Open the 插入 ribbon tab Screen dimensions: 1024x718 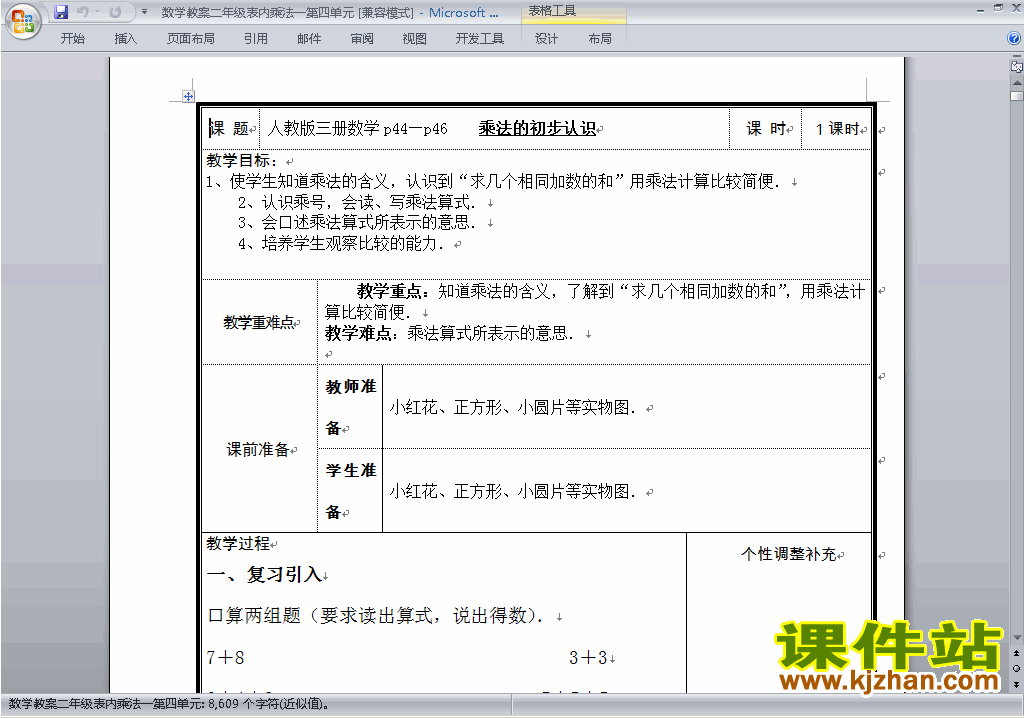tap(125, 39)
